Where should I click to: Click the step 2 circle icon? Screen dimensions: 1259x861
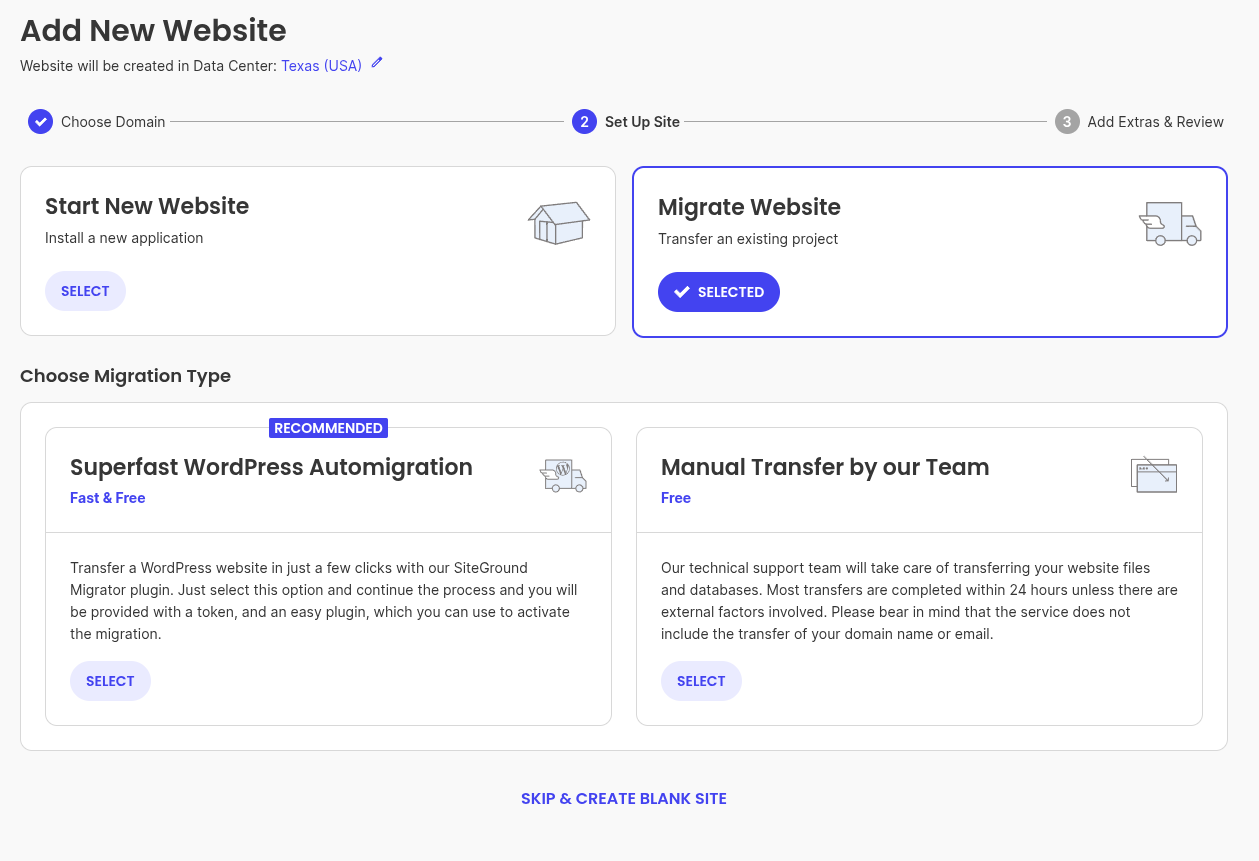[x=584, y=122]
